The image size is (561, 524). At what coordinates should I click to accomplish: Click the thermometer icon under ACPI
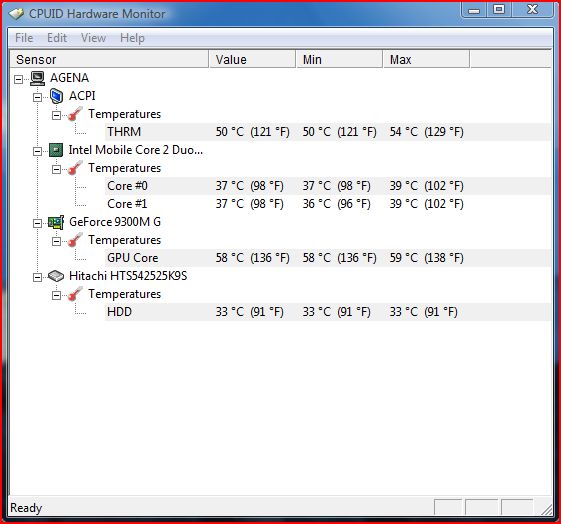pos(75,114)
